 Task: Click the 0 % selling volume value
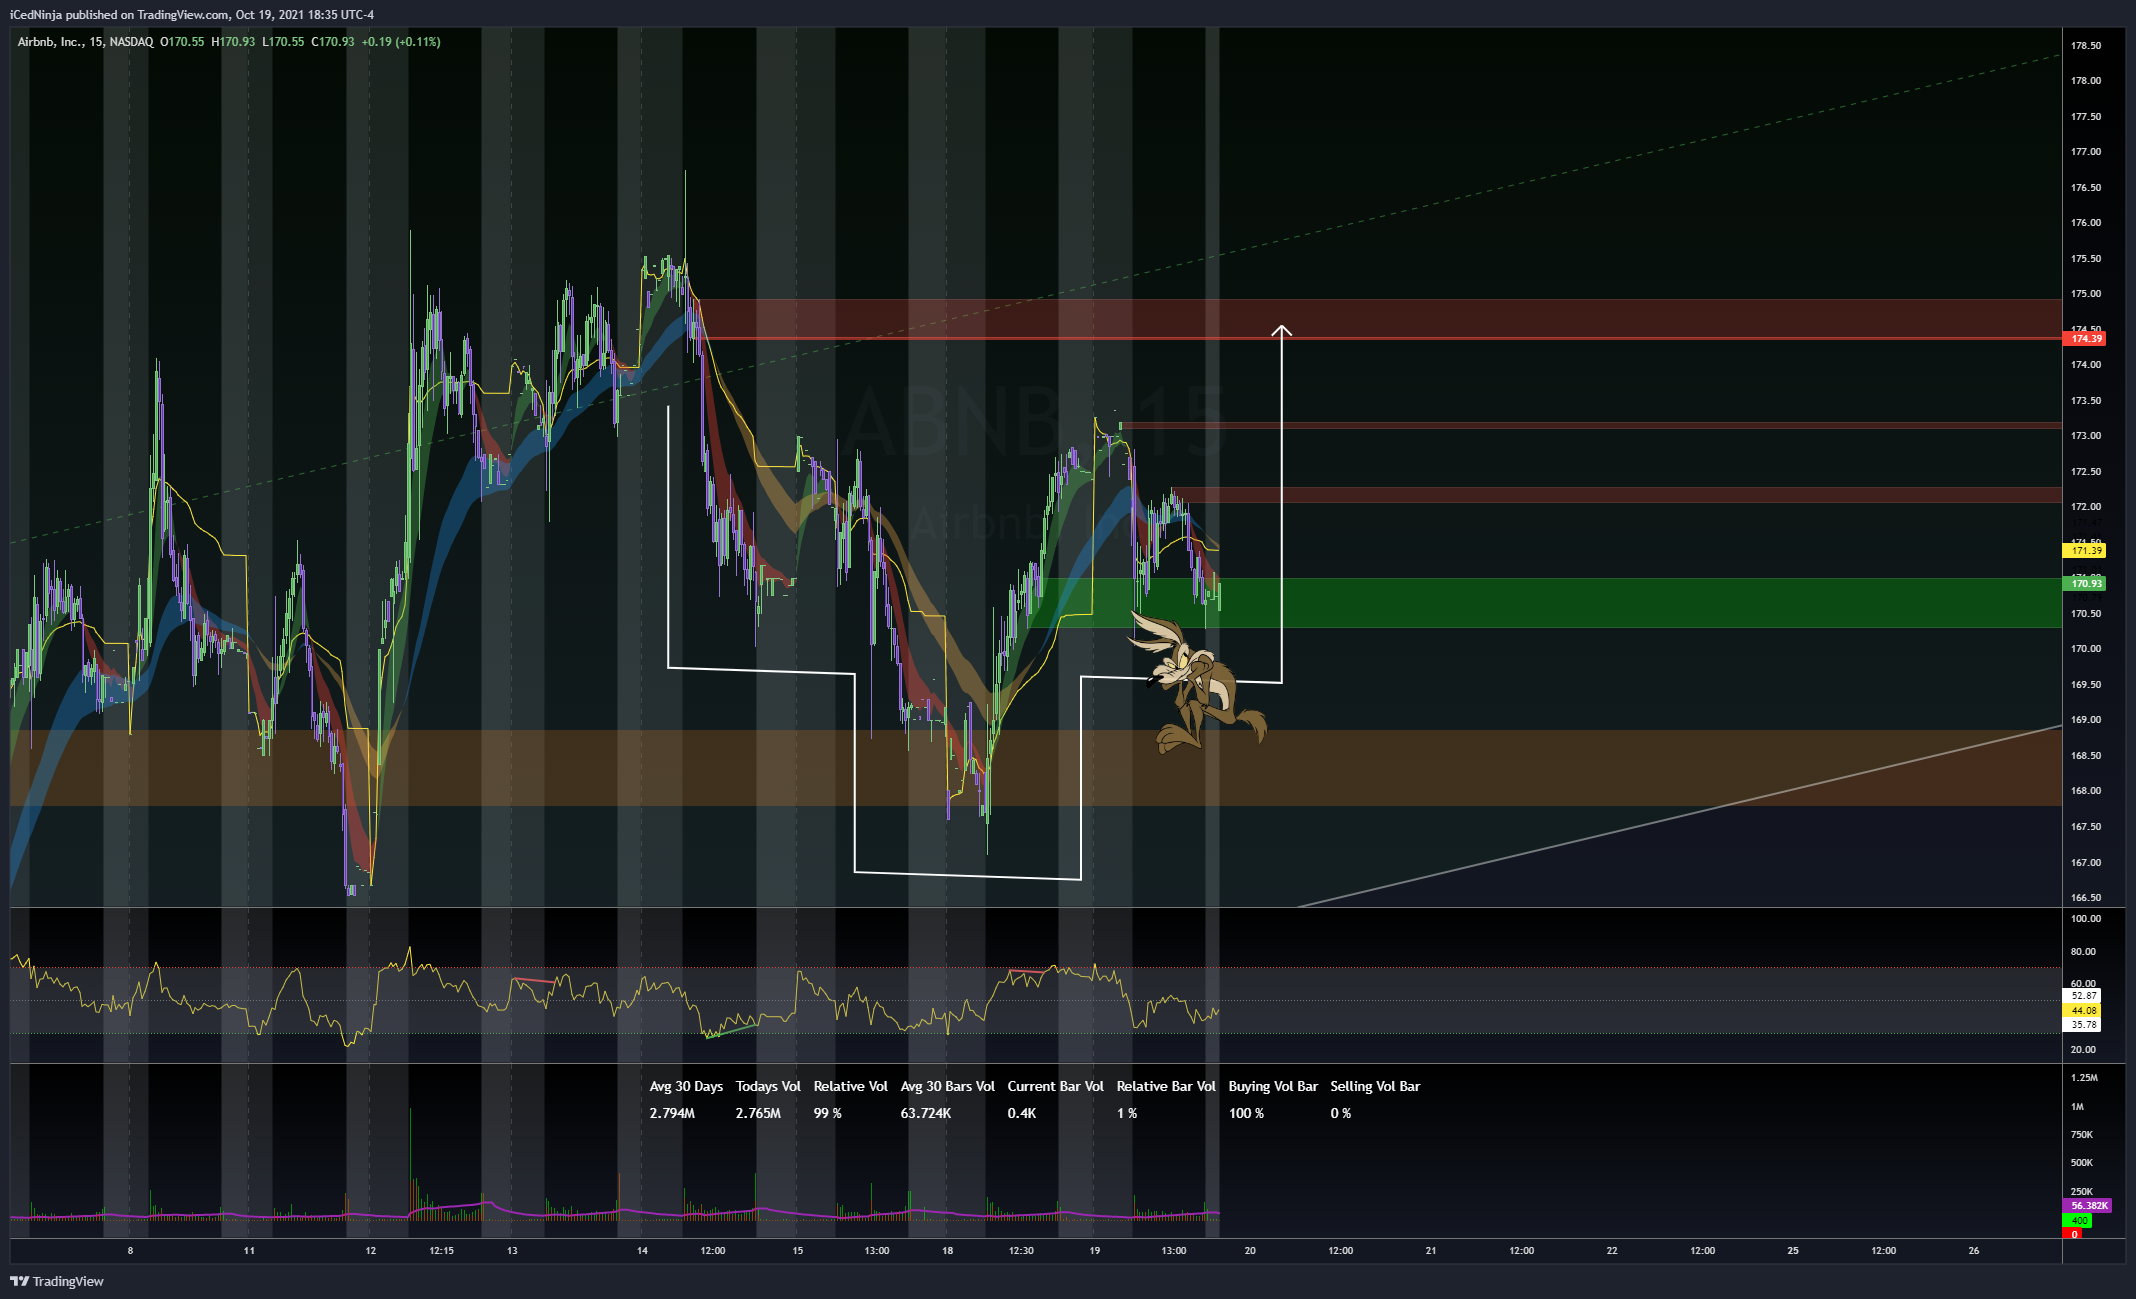pos(1340,1114)
